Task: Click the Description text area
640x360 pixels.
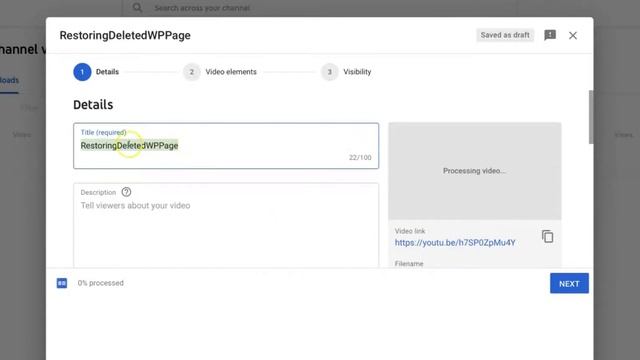Action: pos(226,225)
